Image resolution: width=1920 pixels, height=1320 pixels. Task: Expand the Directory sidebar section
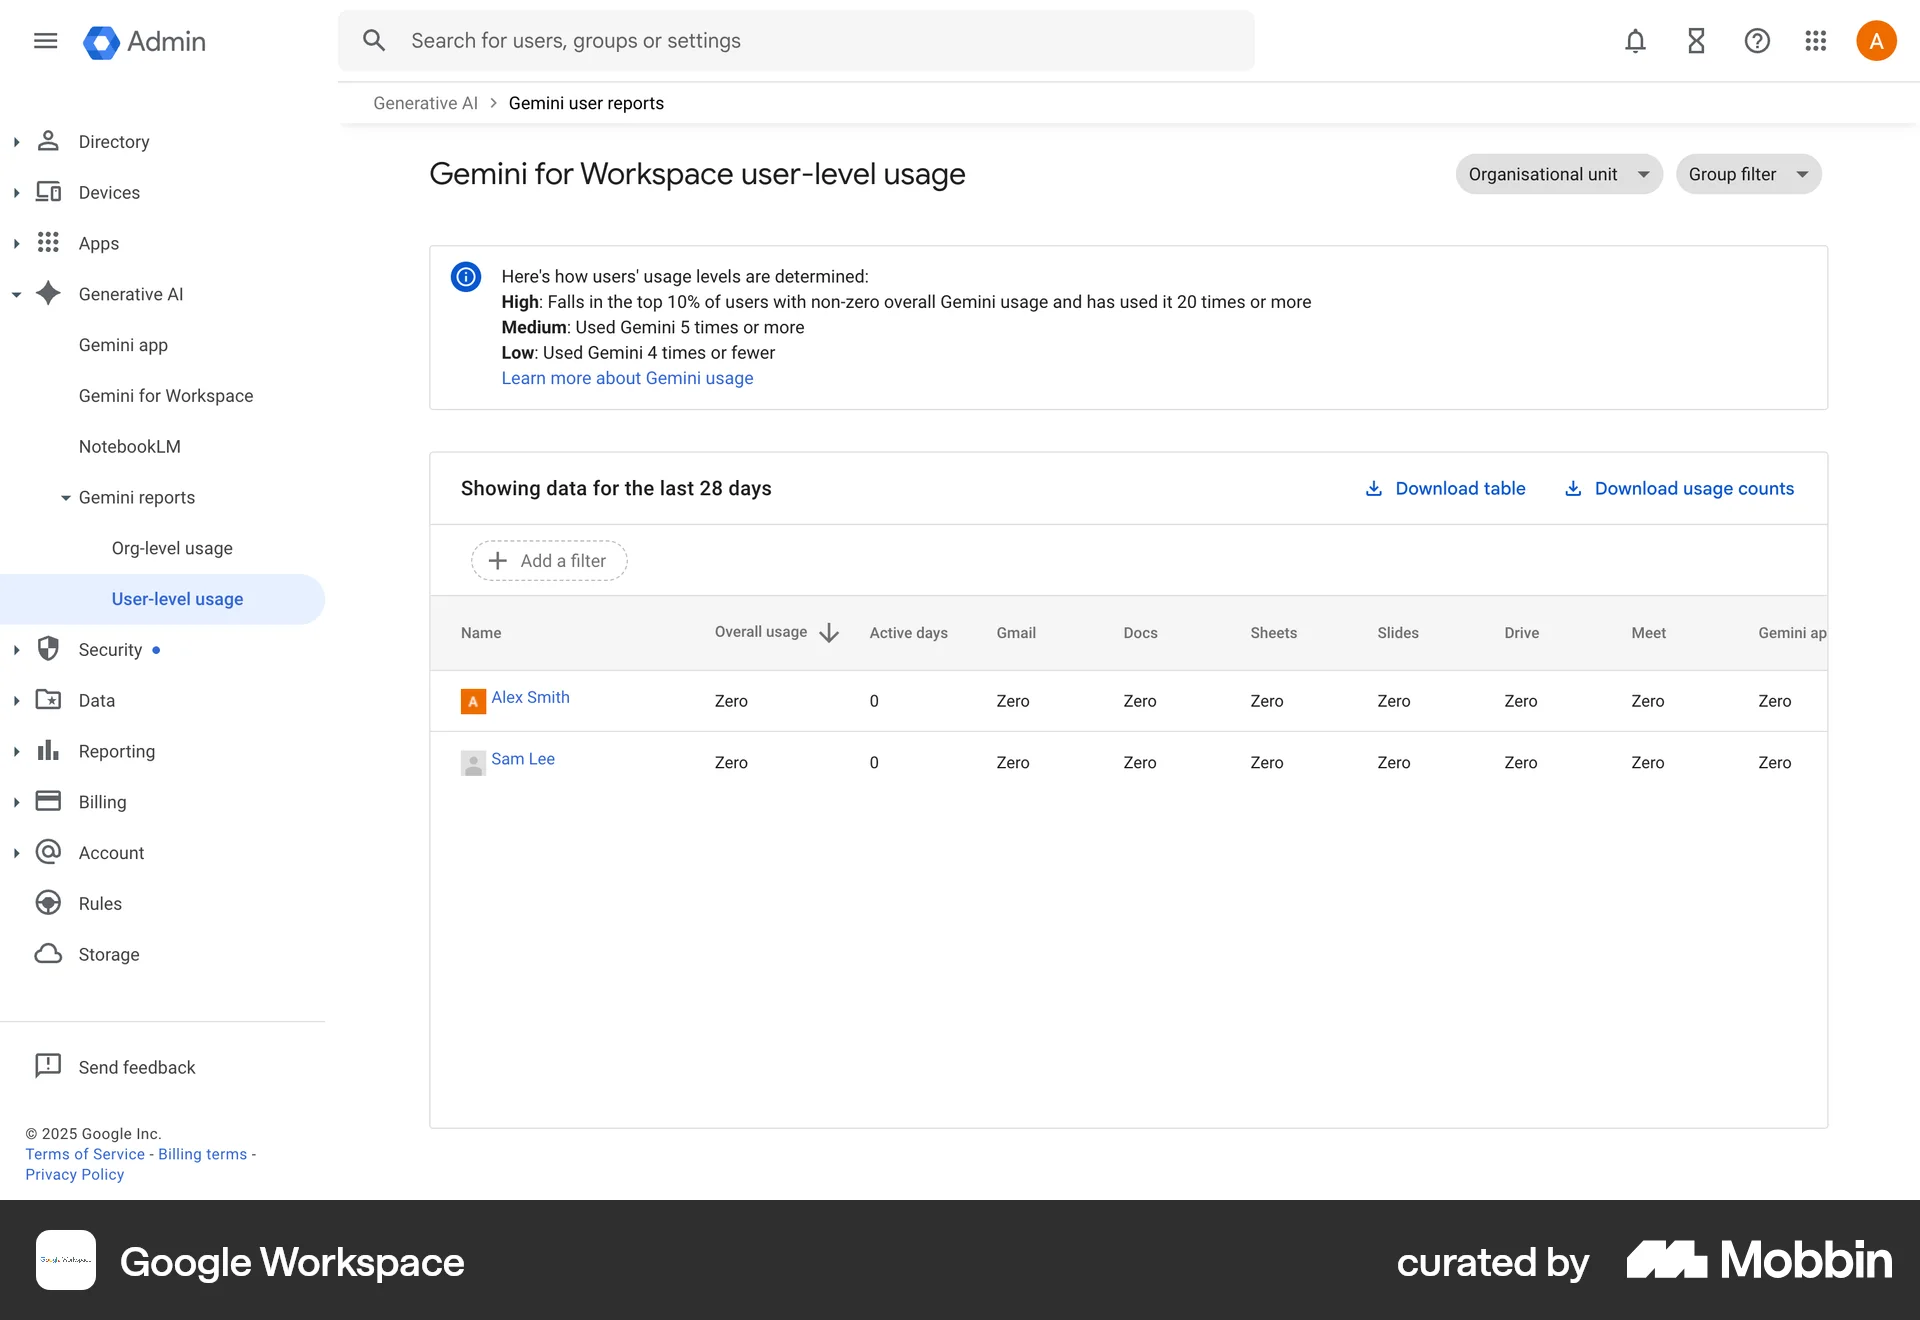15,141
